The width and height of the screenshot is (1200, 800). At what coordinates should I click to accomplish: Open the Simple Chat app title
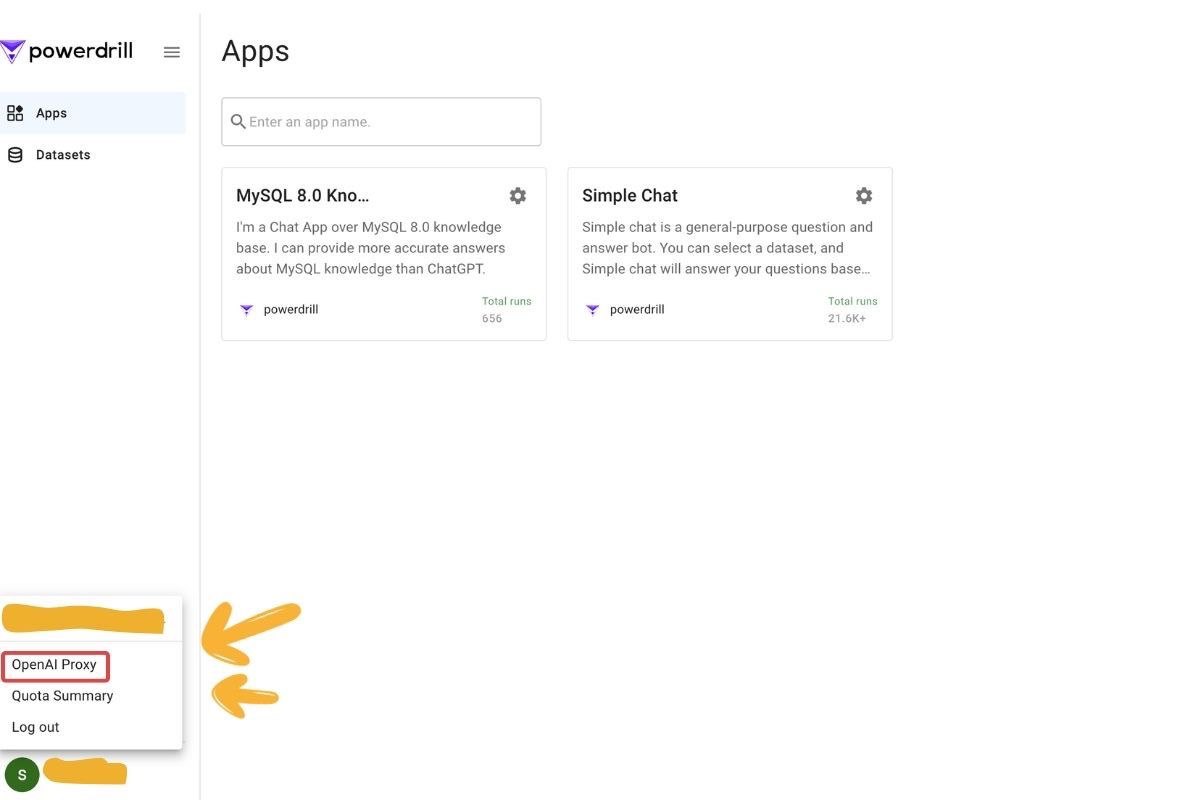(x=630, y=196)
